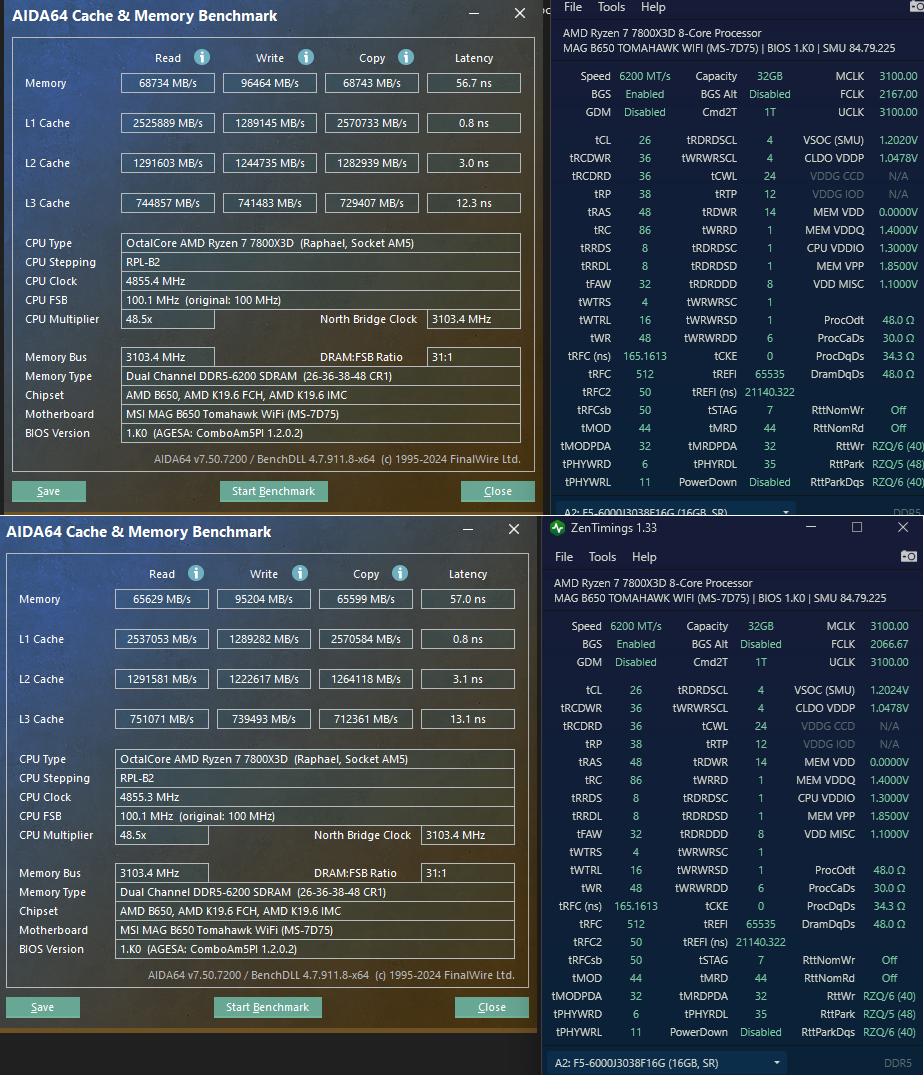
Task: Click the 57.0 ns memory latency field
Action: (x=467, y=599)
